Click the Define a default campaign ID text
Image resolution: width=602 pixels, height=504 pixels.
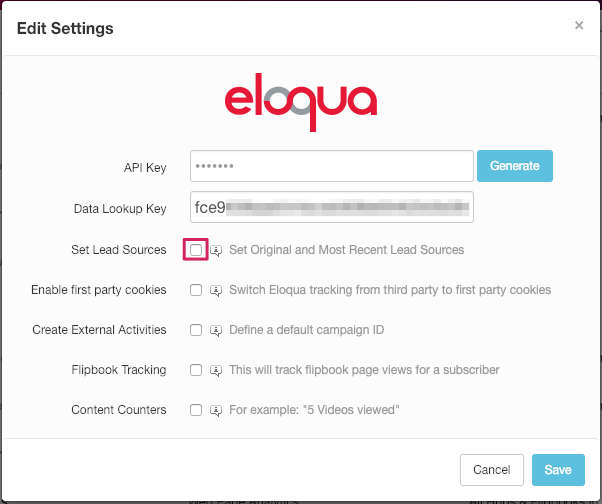(x=307, y=330)
